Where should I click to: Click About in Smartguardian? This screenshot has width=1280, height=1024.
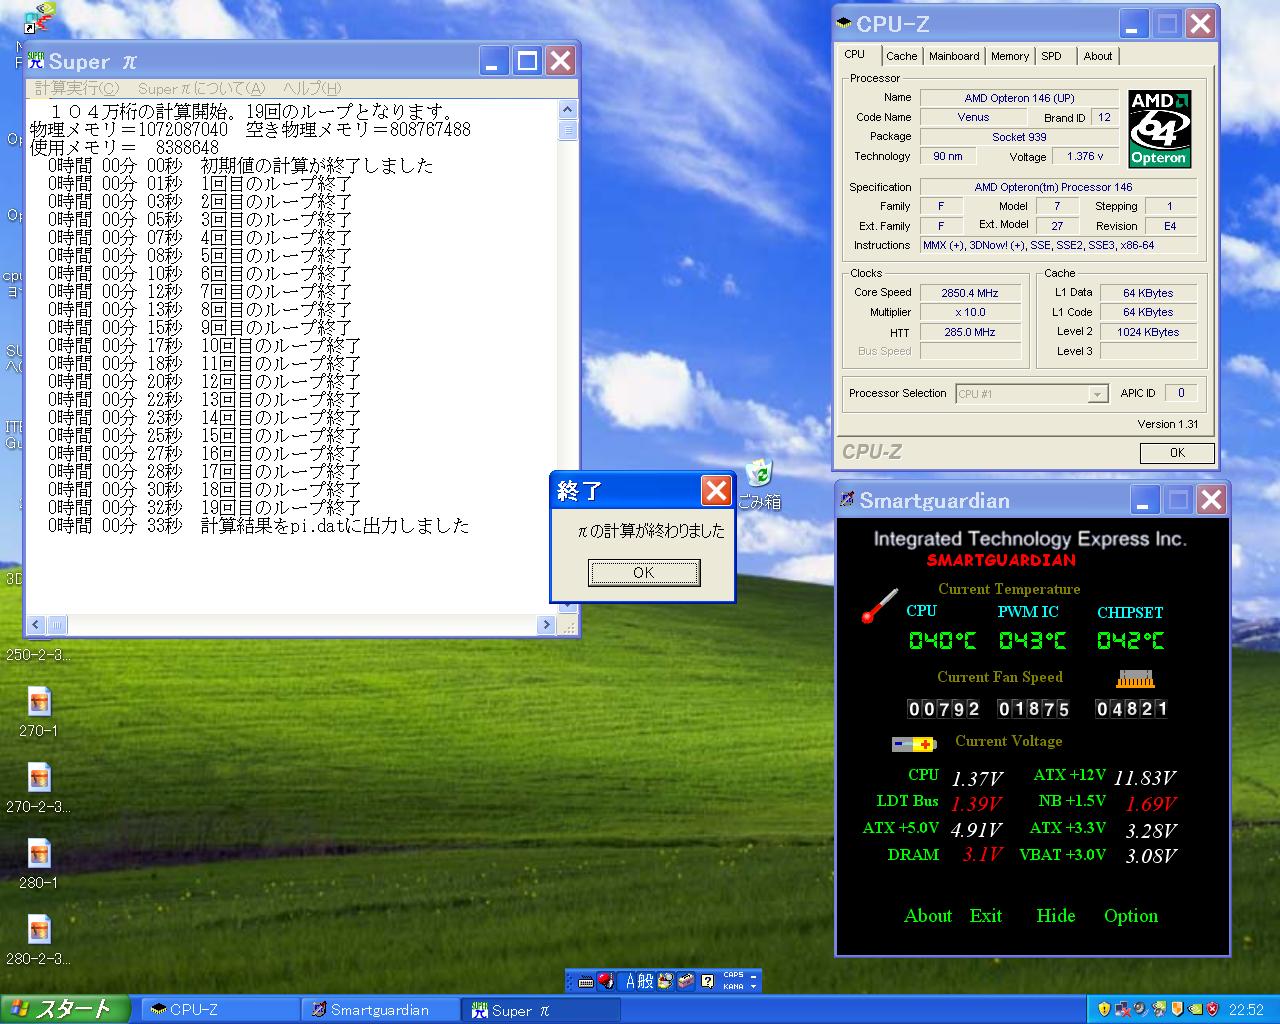(x=928, y=916)
